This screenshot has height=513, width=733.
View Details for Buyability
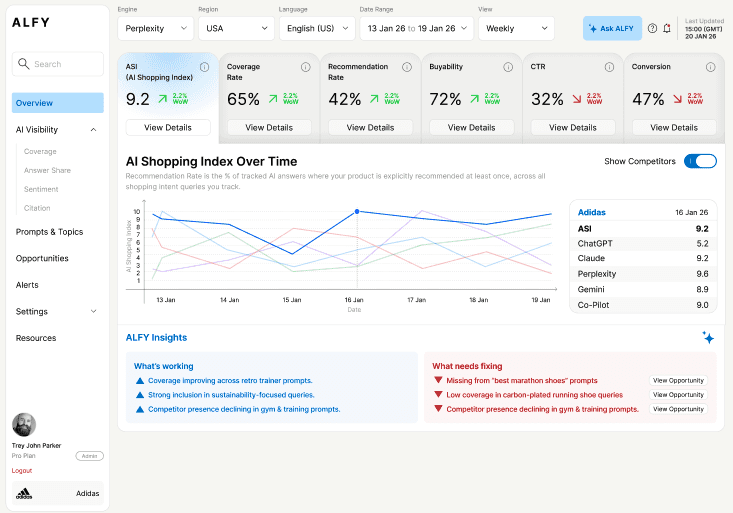tap(472, 128)
